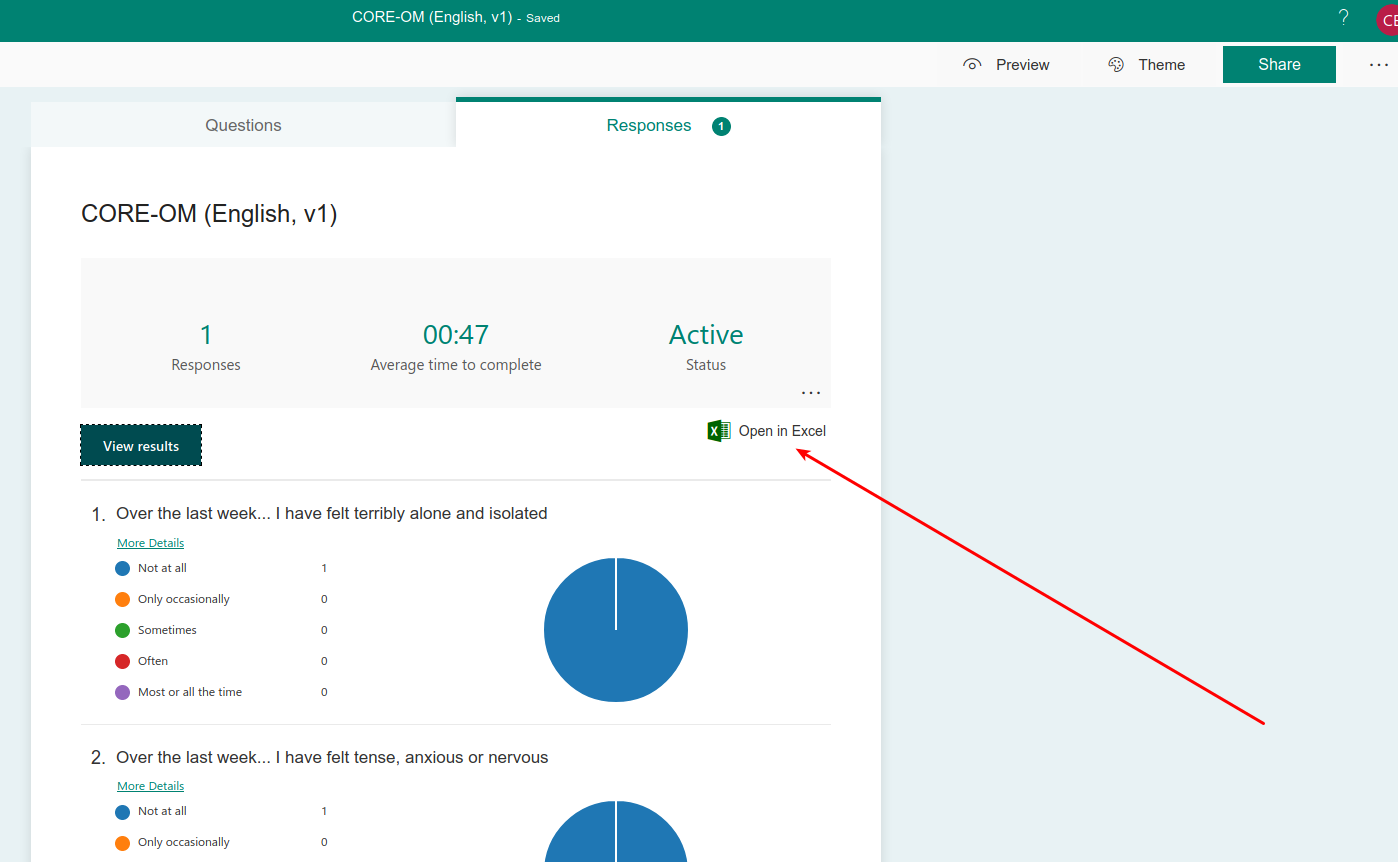Open the form in Excel
Screen dimensions: 1398x862
tap(782, 430)
